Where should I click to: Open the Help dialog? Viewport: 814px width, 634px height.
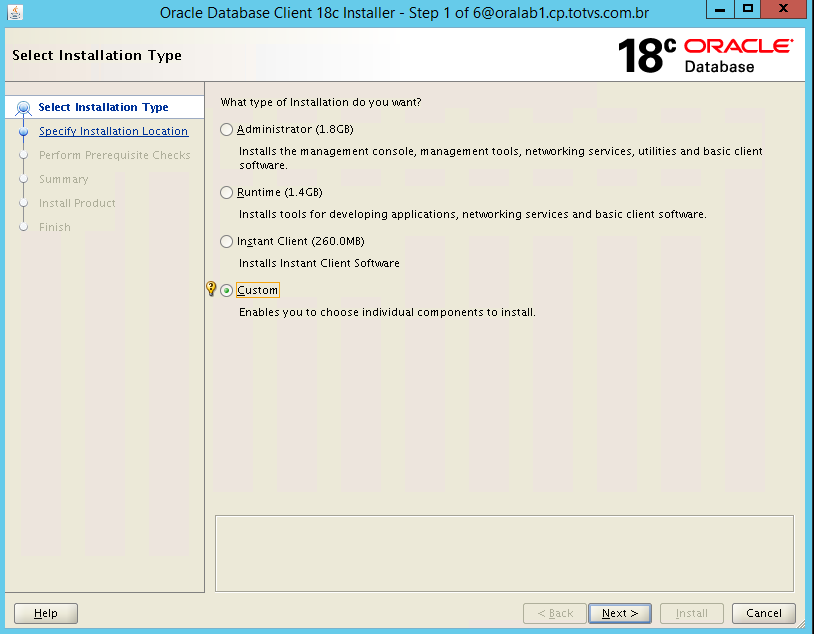[45, 613]
